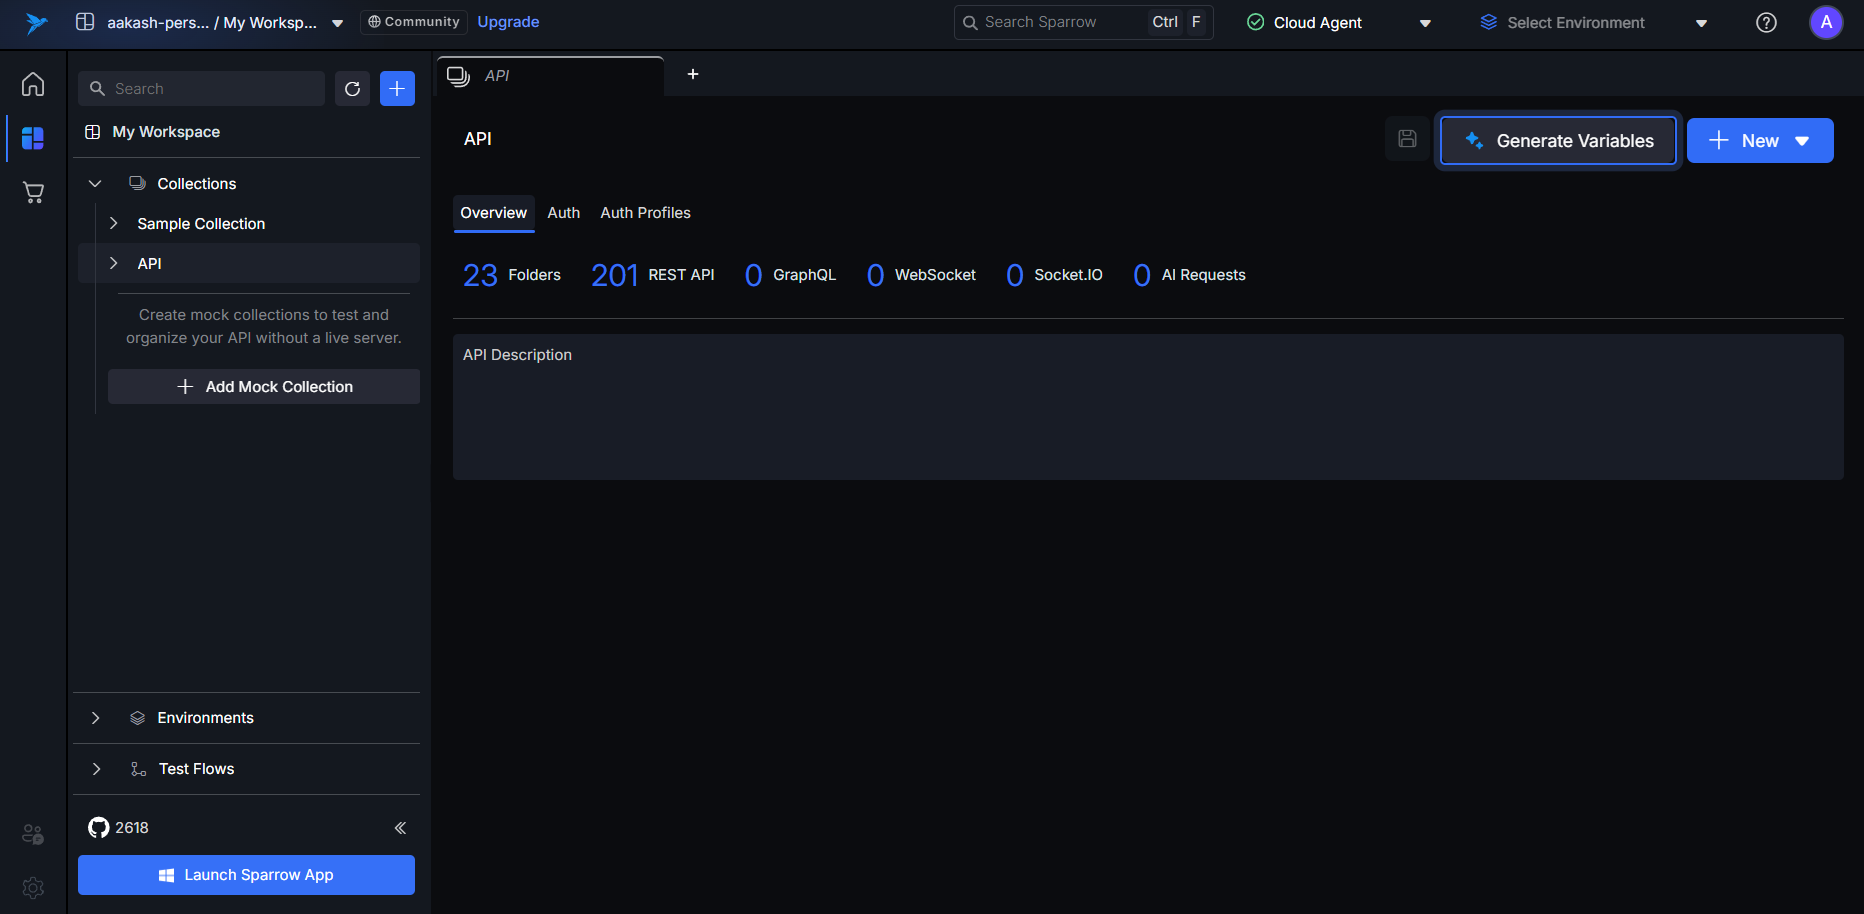Open the Home sidebar icon
Image resolution: width=1864 pixels, height=914 pixels.
pyautogui.click(x=33, y=84)
